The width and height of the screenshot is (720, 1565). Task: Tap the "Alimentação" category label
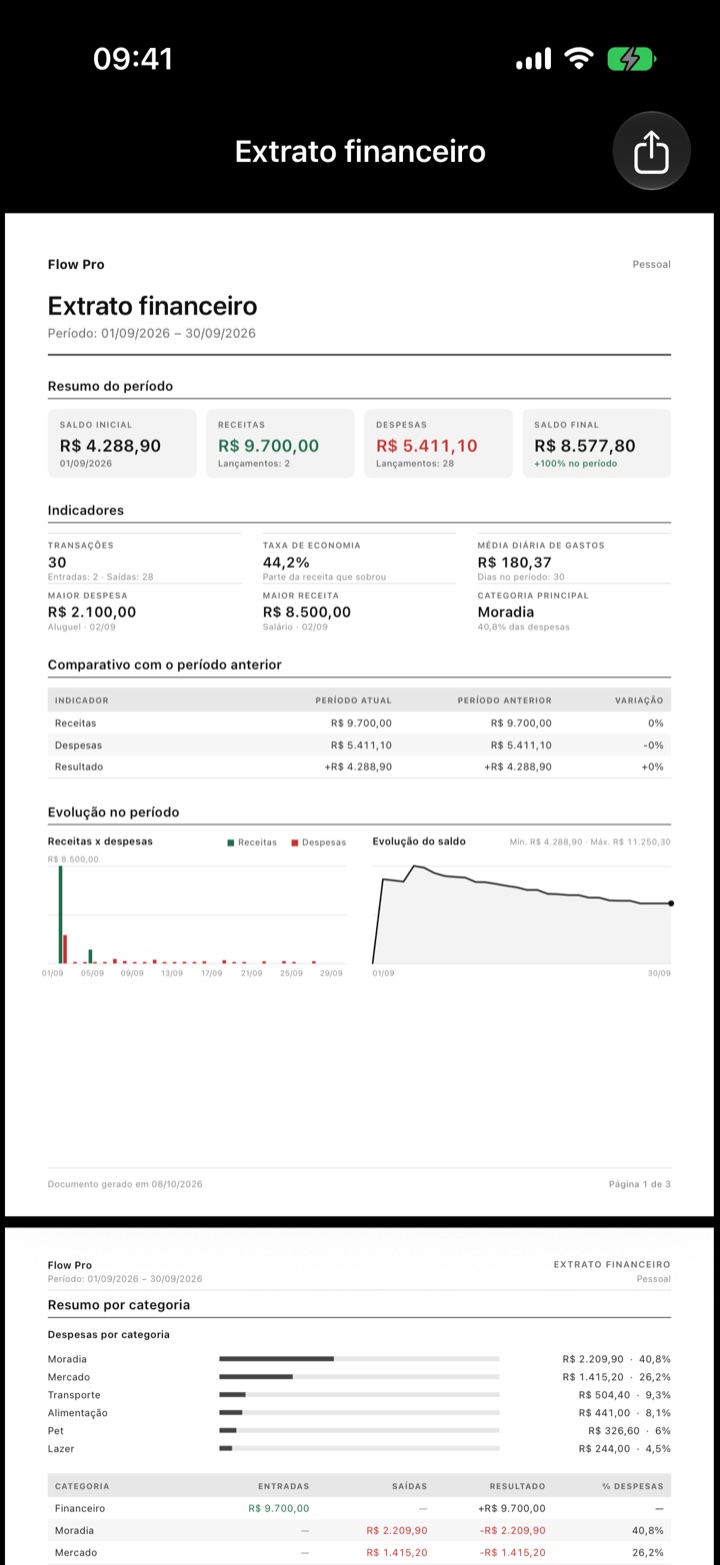[78, 1413]
